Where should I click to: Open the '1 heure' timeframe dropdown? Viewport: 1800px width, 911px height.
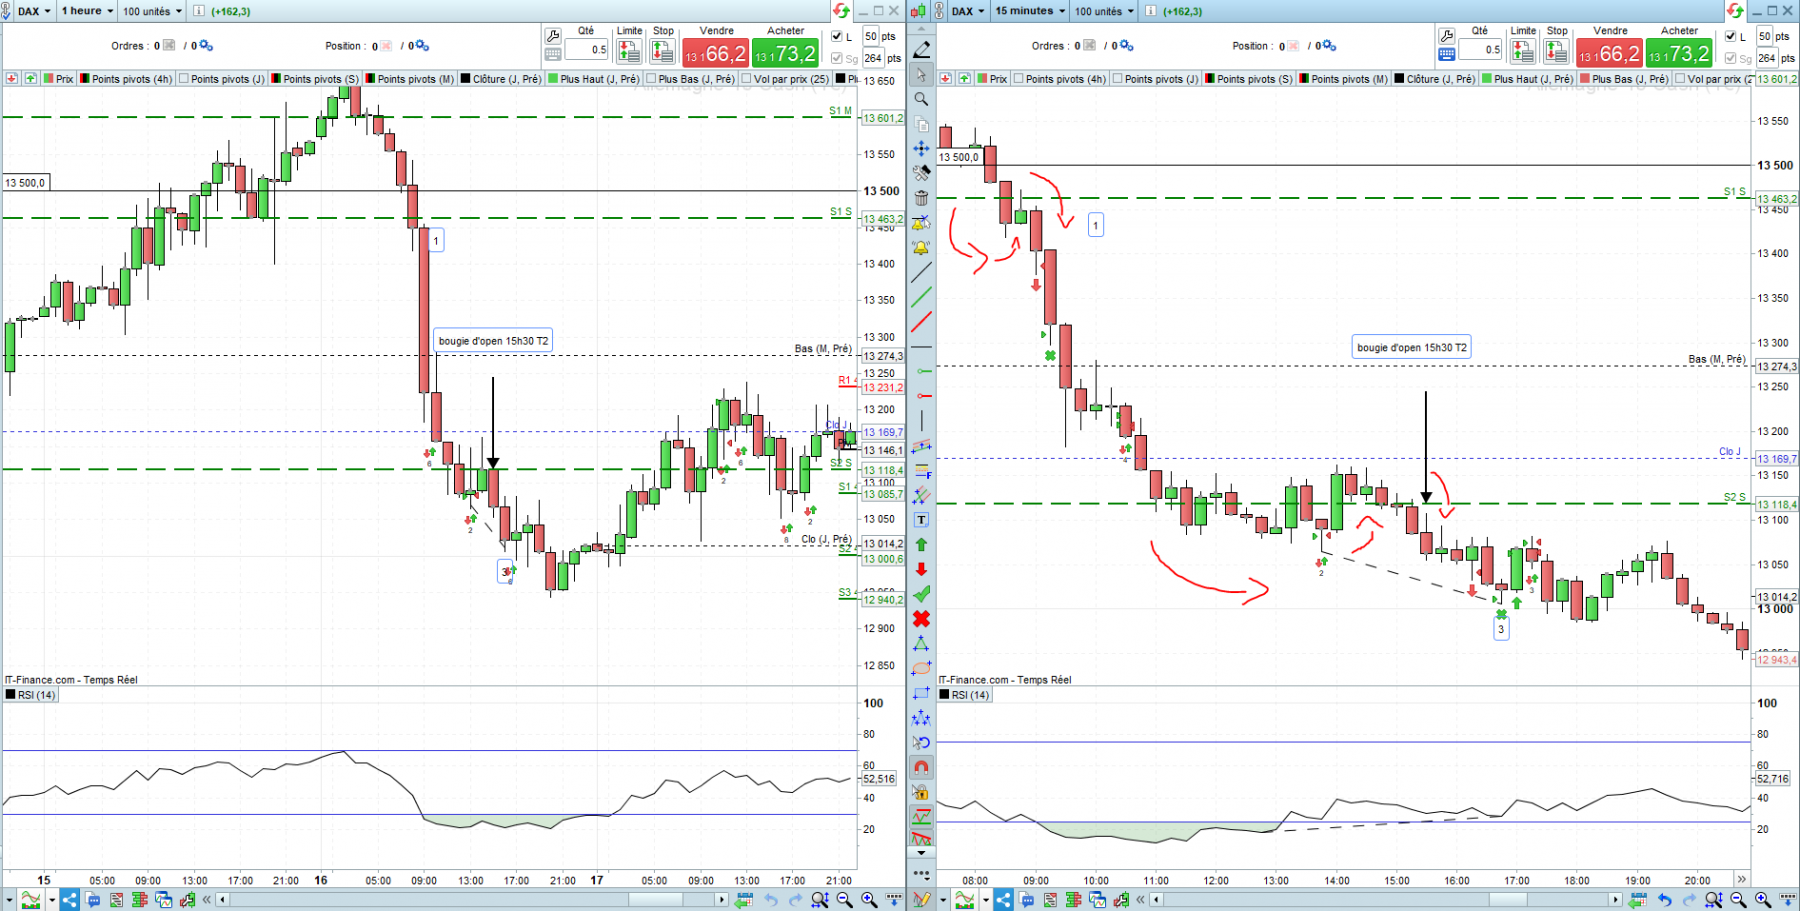point(87,11)
